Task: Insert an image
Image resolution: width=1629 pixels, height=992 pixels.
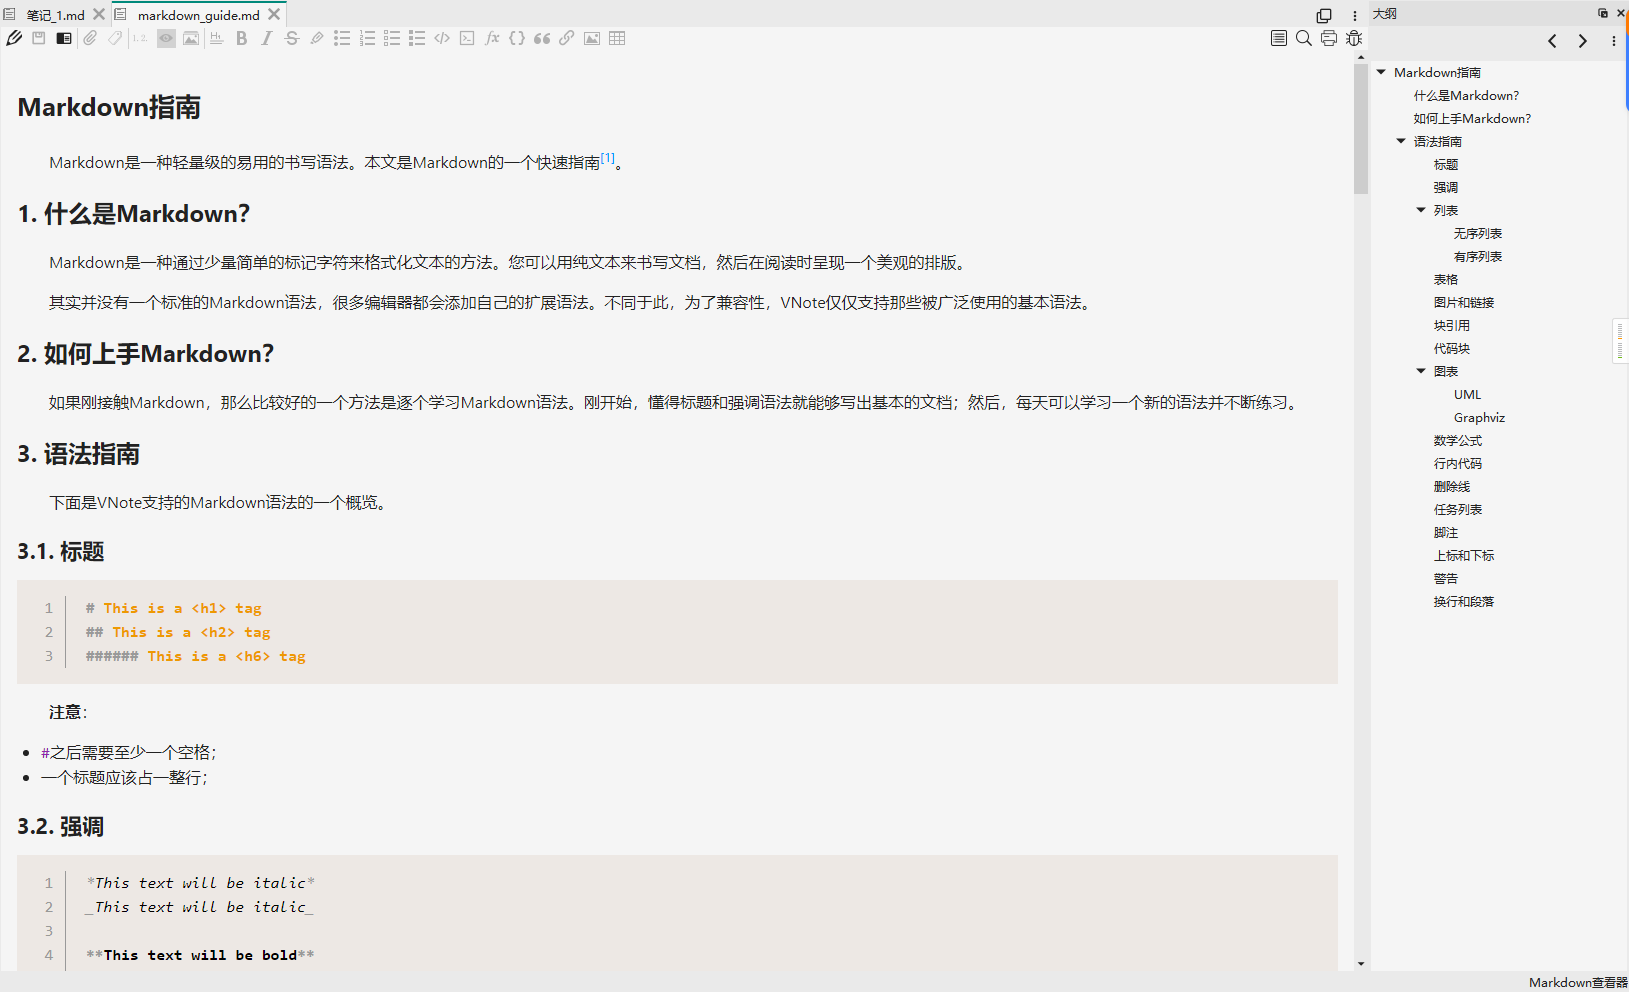Action: [x=592, y=38]
